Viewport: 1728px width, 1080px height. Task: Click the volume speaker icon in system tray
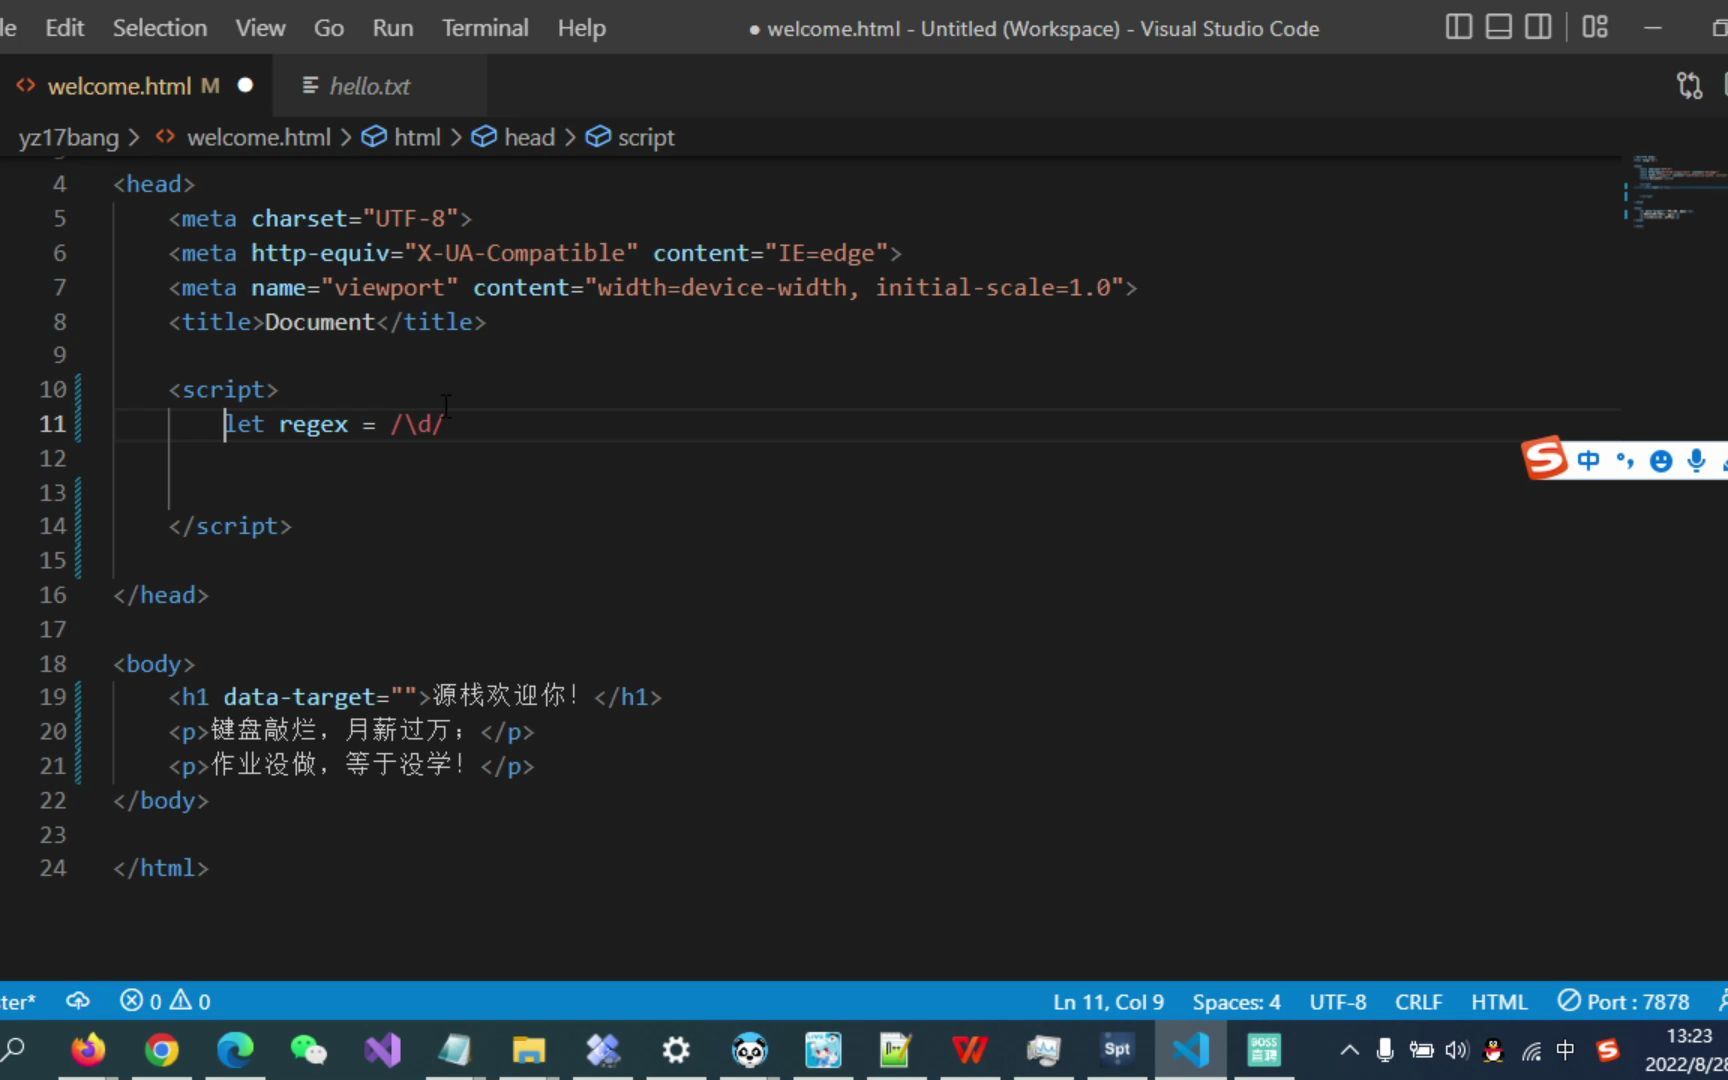click(x=1457, y=1050)
